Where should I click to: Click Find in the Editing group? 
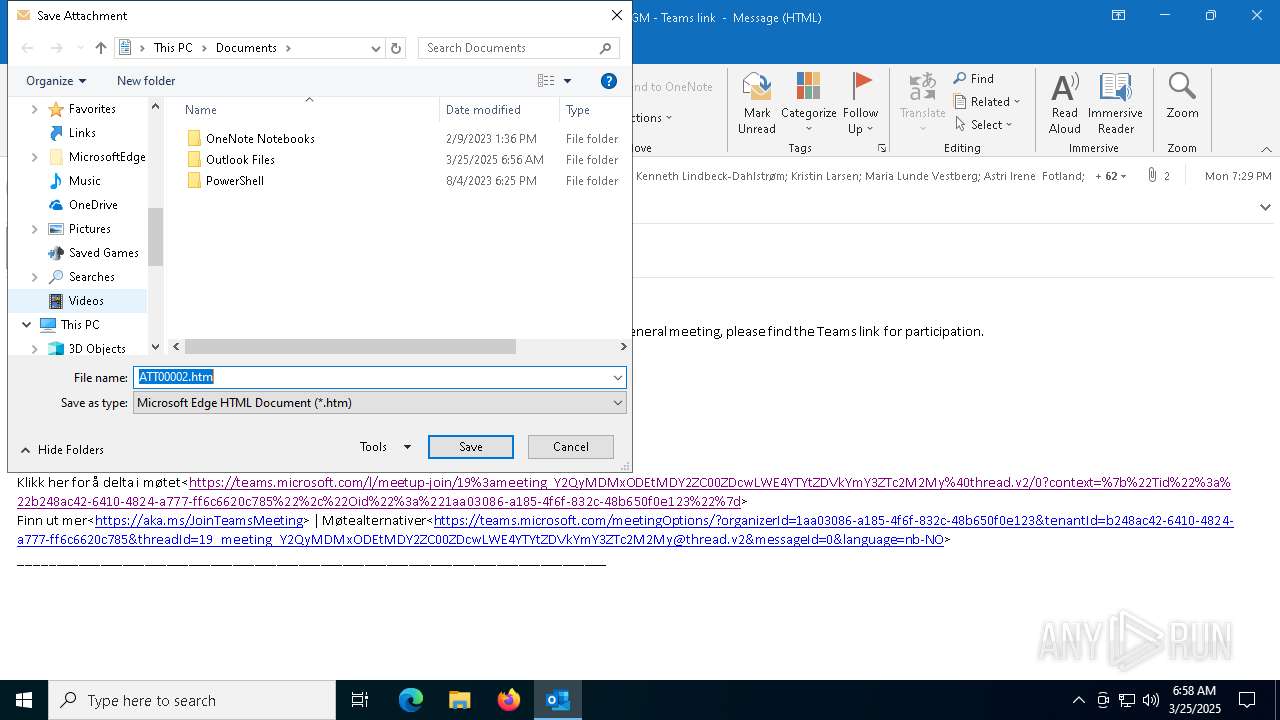(974, 78)
